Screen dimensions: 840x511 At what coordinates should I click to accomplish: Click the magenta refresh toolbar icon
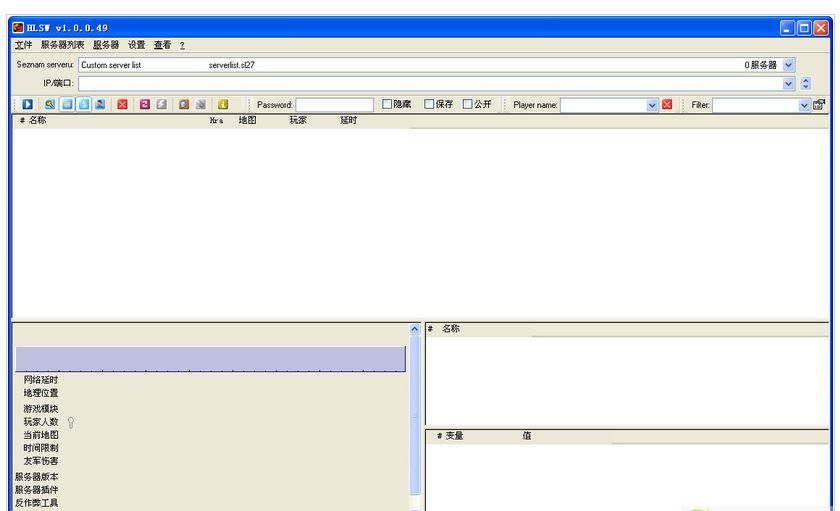click(x=145, y=104)
